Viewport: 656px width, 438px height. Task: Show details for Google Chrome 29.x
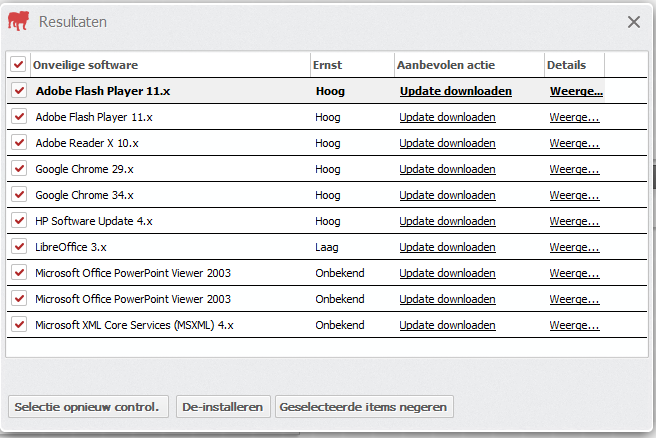[x=574, y=169]
